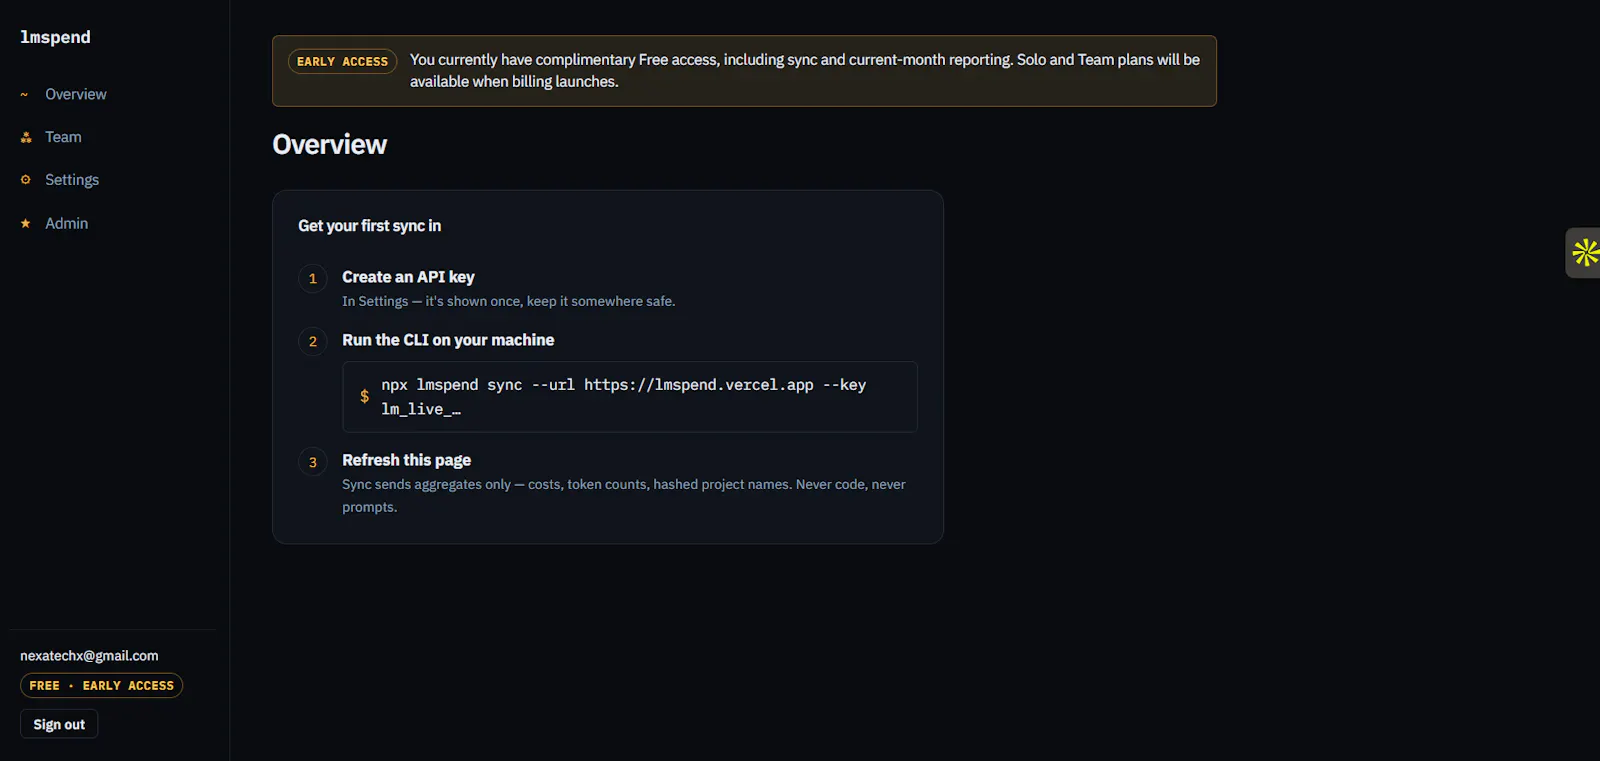Click the complimentary Free access banner message
This screenshot has width=1600, height=761.
805,71
